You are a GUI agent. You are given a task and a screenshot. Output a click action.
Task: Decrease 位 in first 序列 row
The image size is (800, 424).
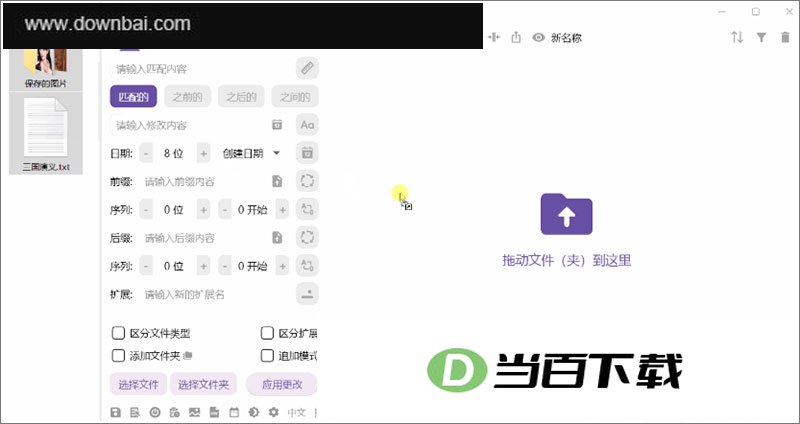[146, 210]
